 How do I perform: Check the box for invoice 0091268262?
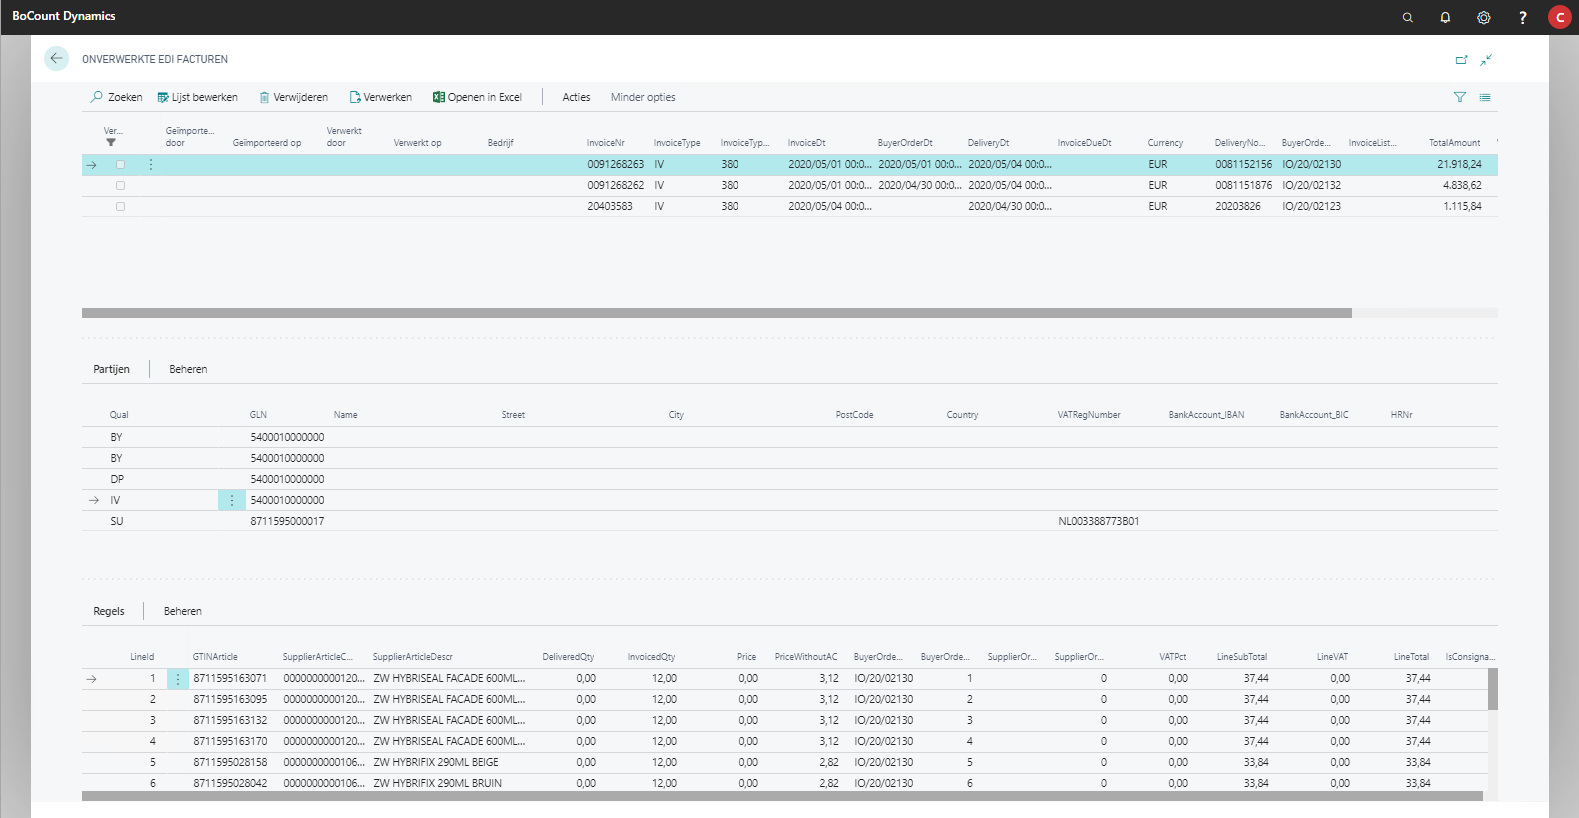click(x=120, y=186)
